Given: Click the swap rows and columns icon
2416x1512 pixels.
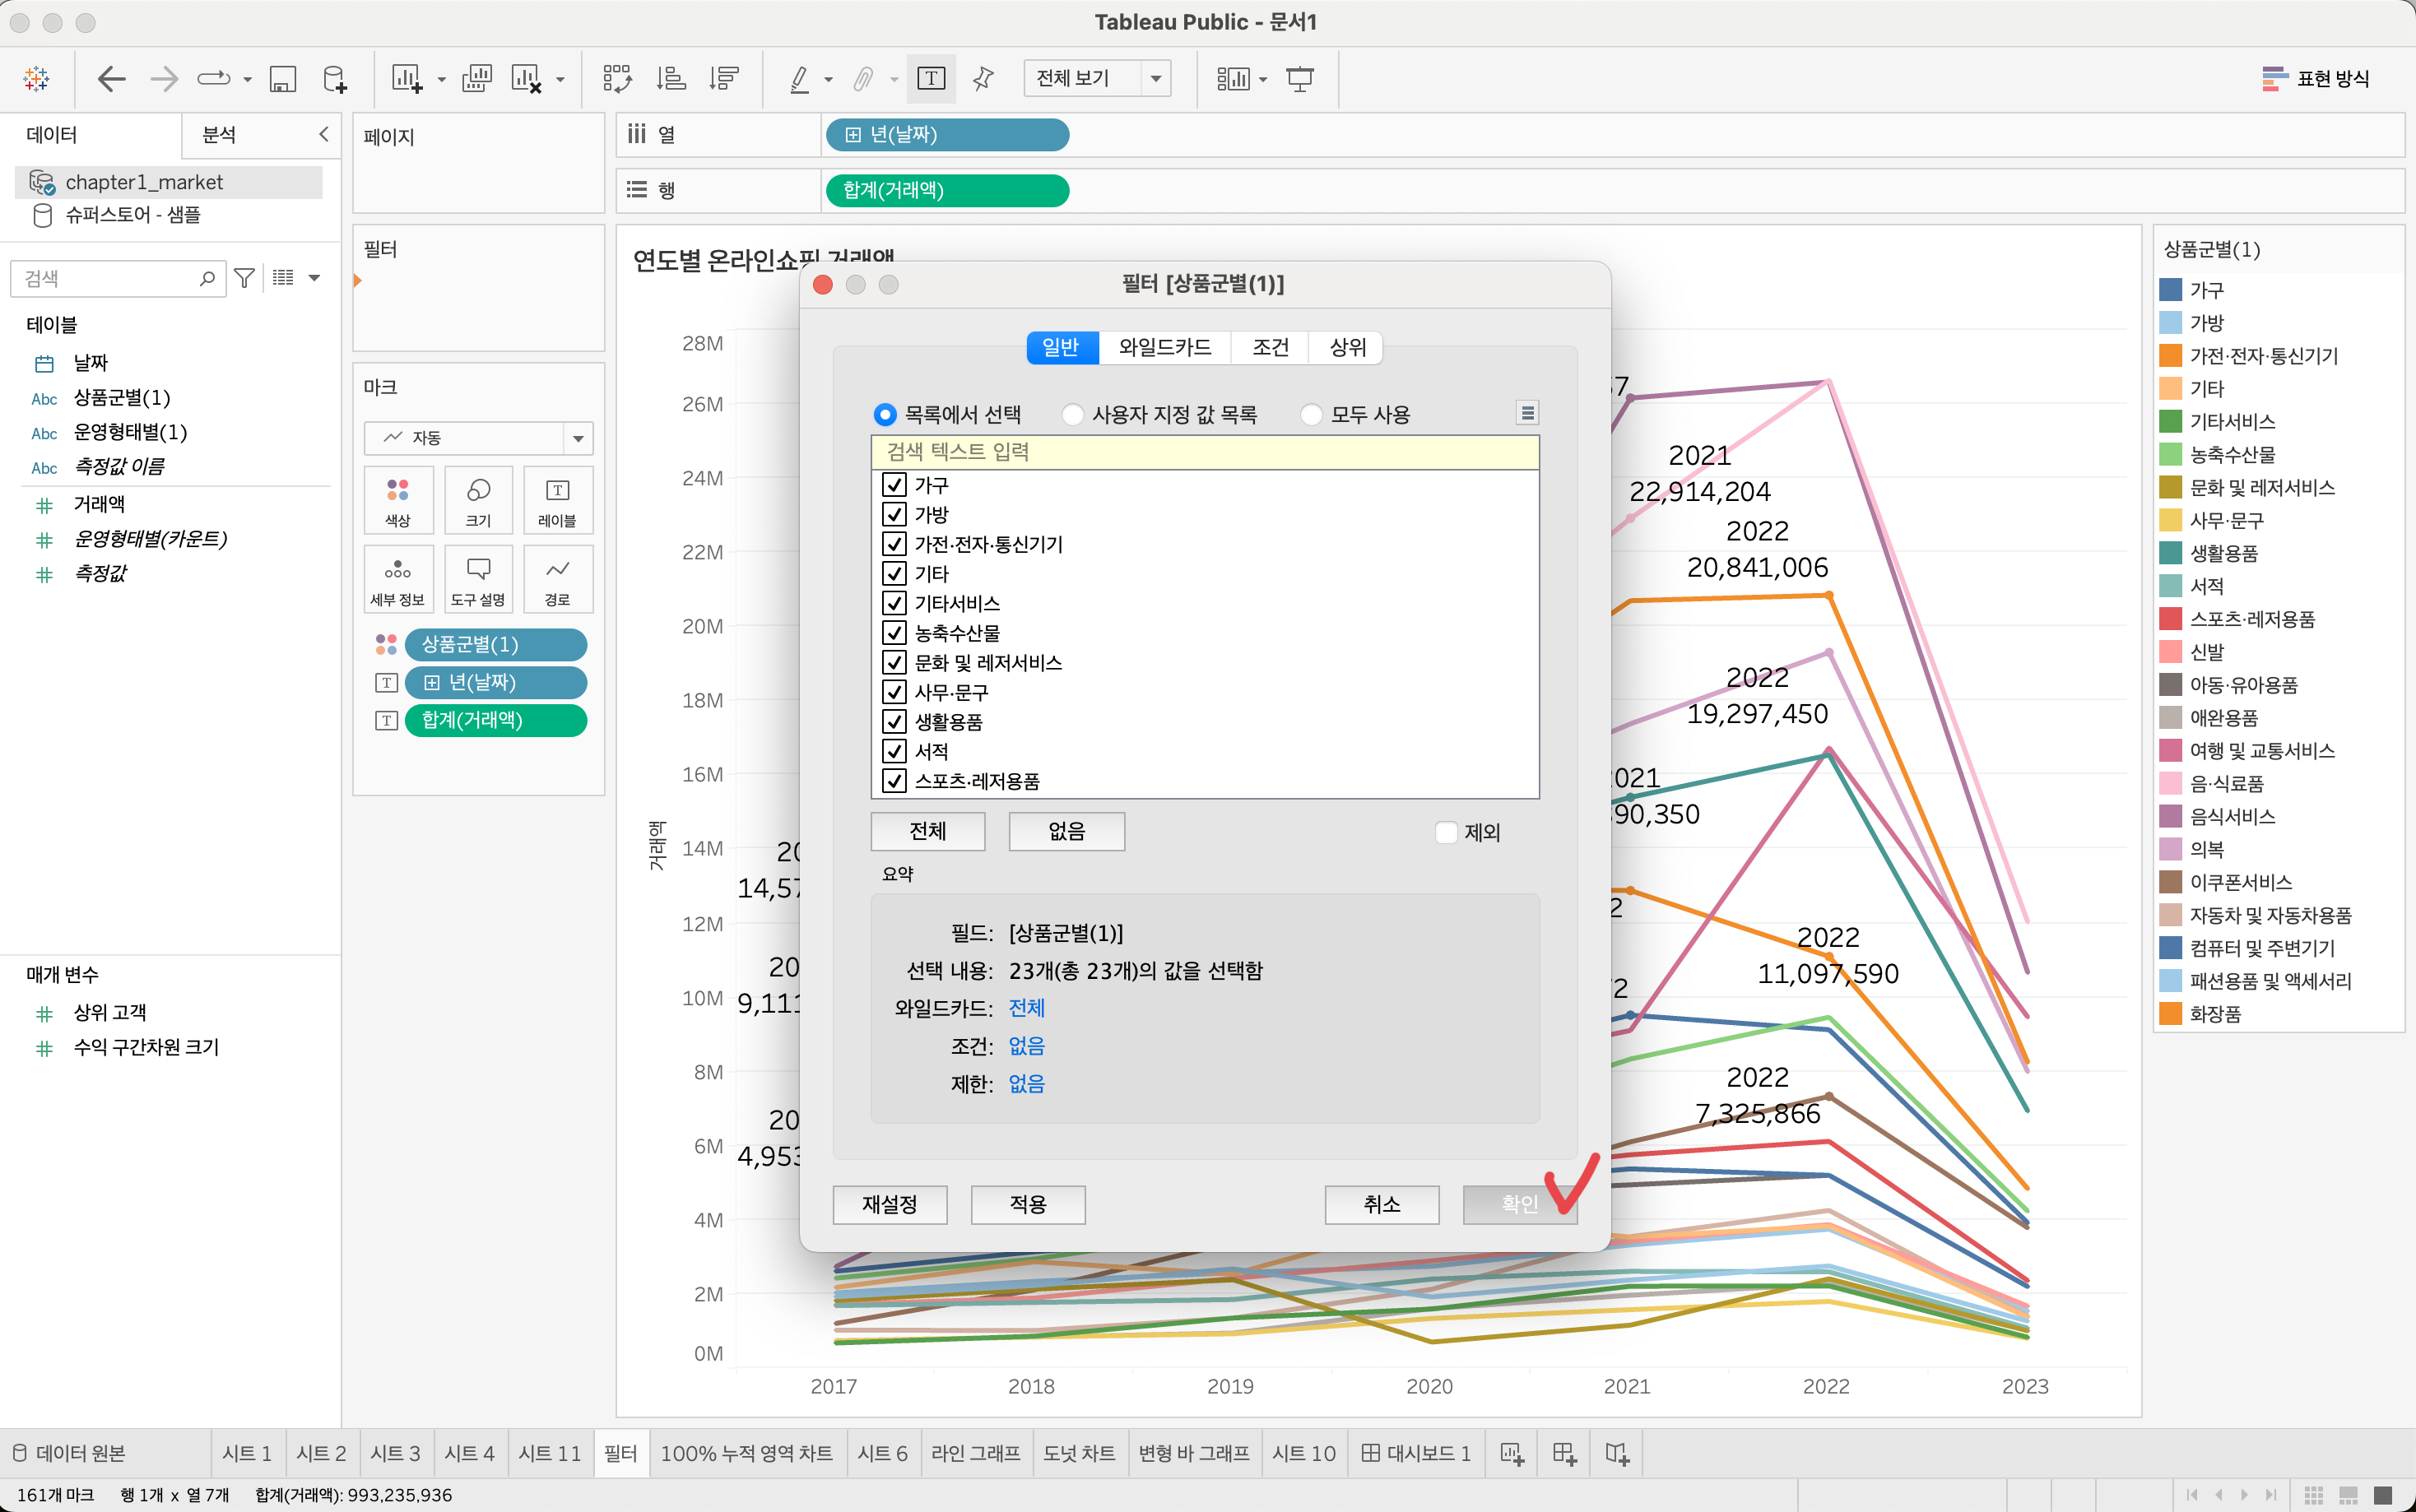Looking at the screenshot, I should 617,79.
